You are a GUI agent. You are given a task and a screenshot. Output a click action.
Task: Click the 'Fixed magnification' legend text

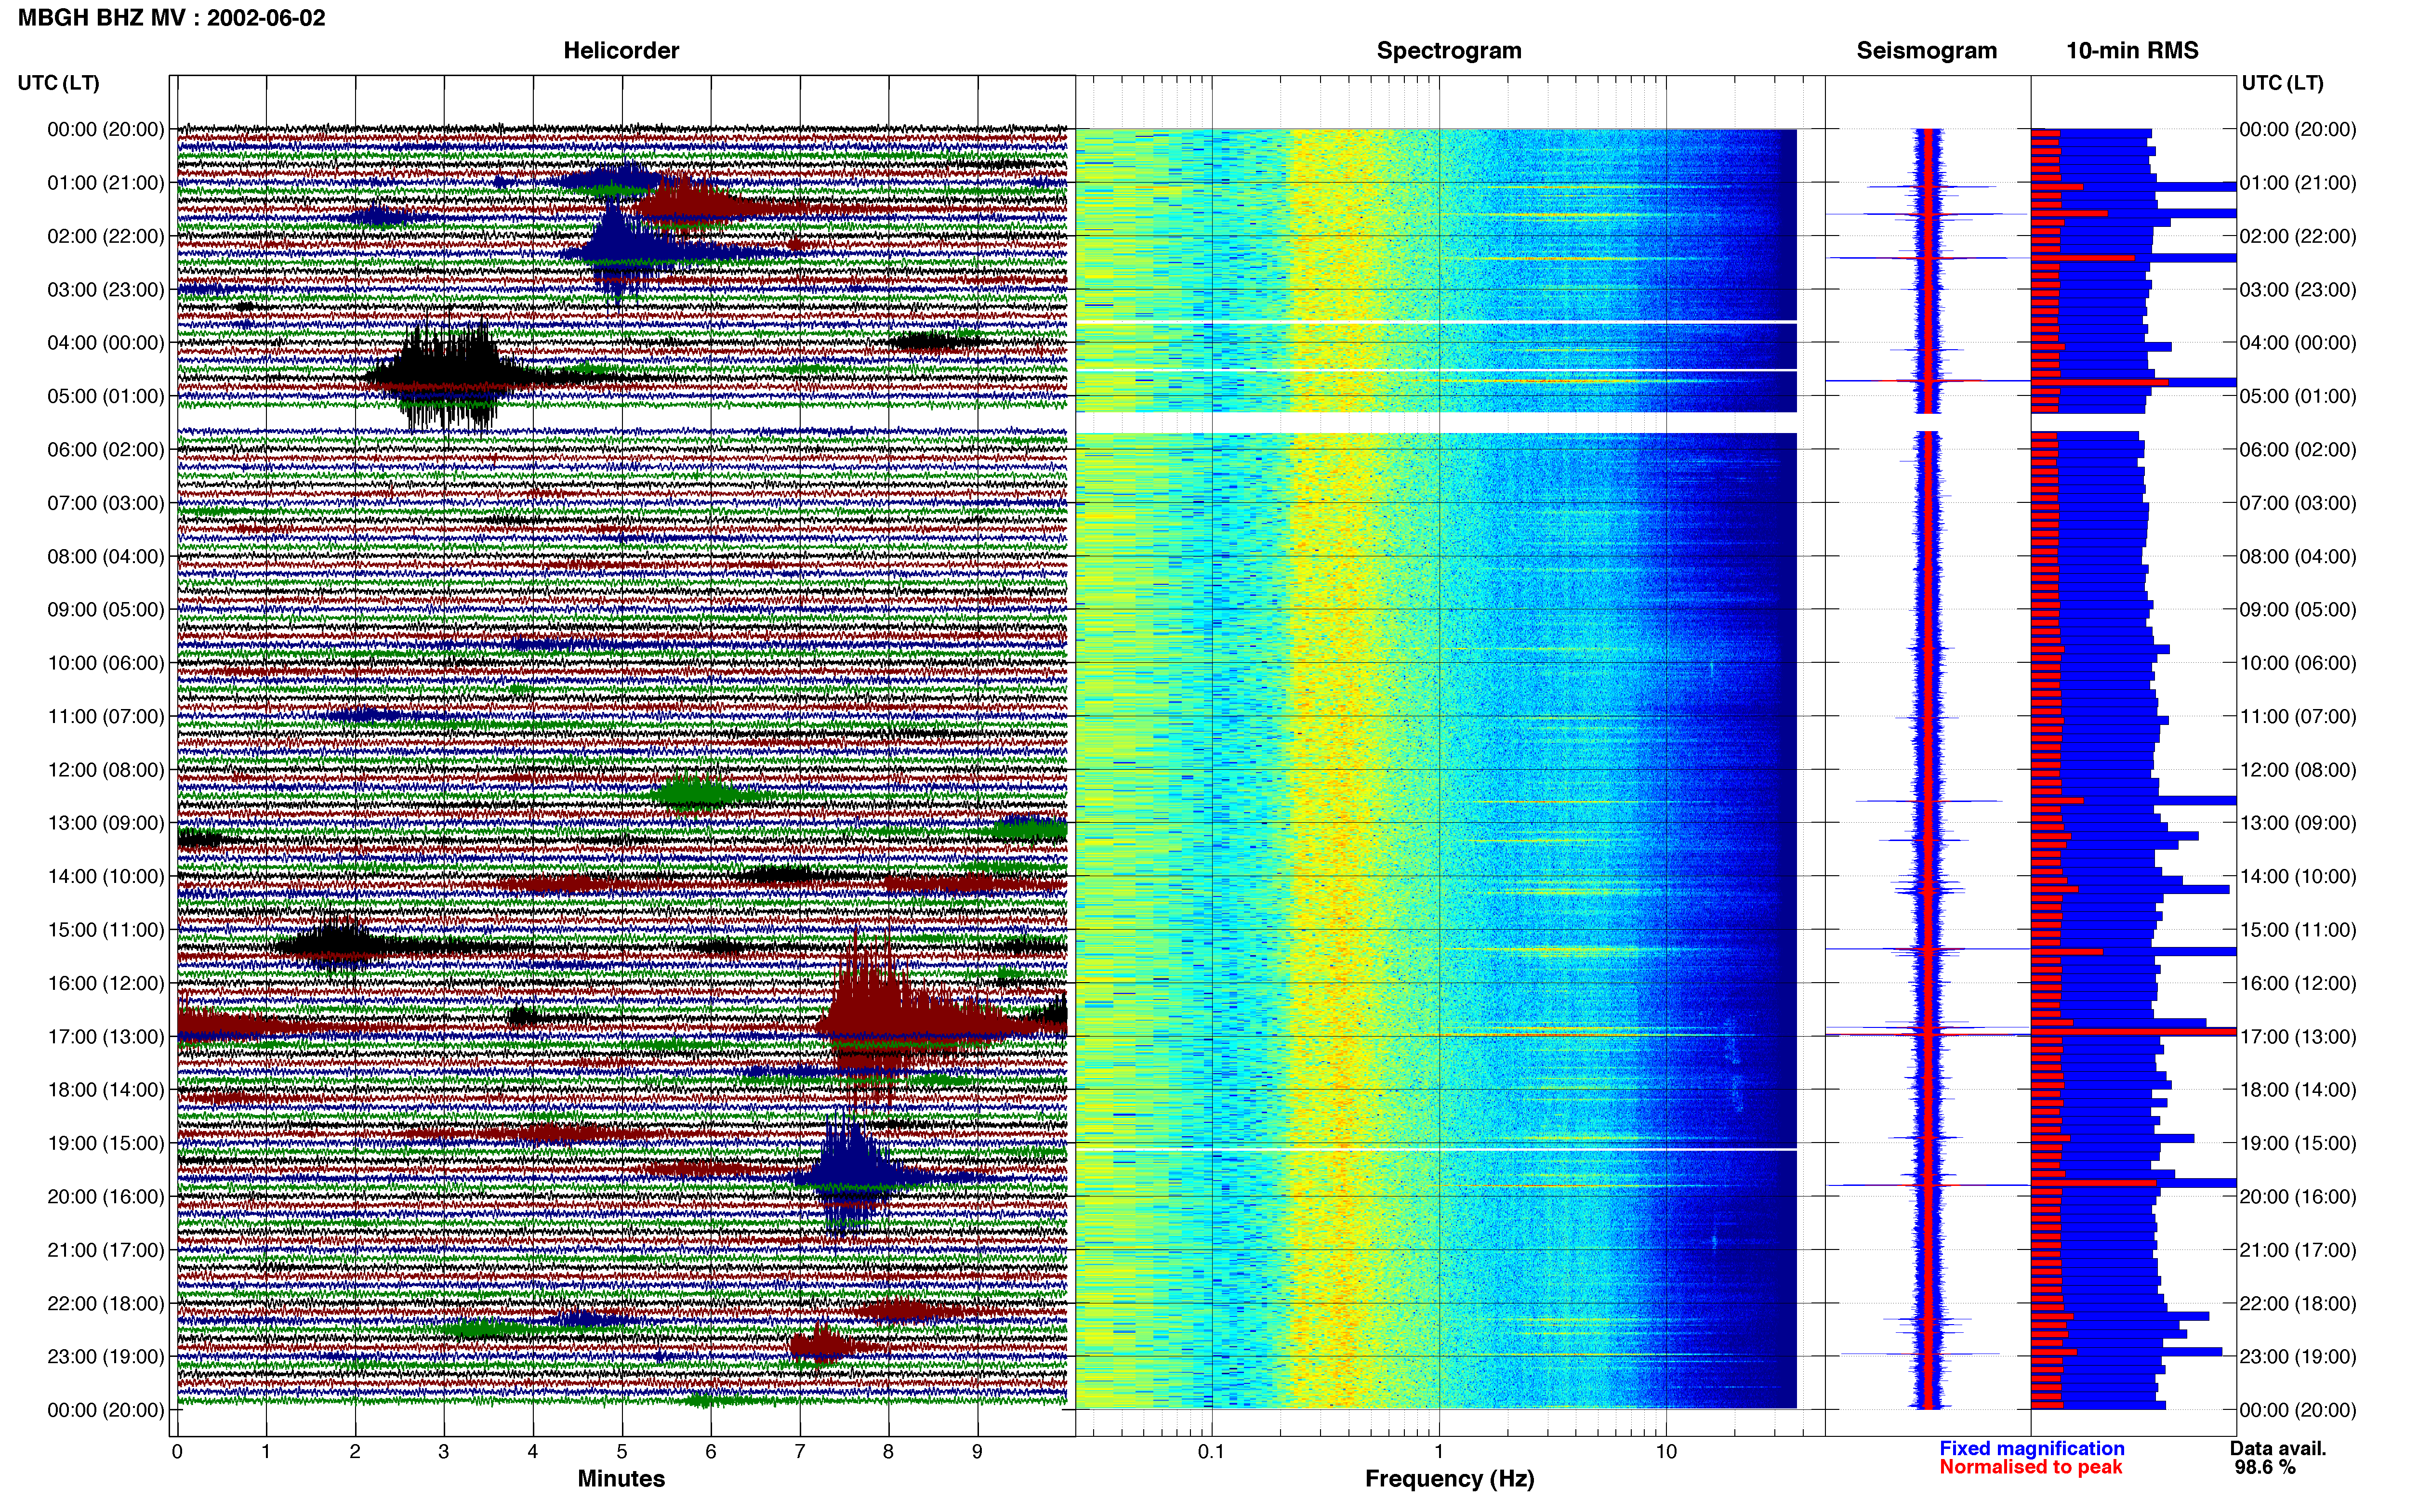2032,1448
